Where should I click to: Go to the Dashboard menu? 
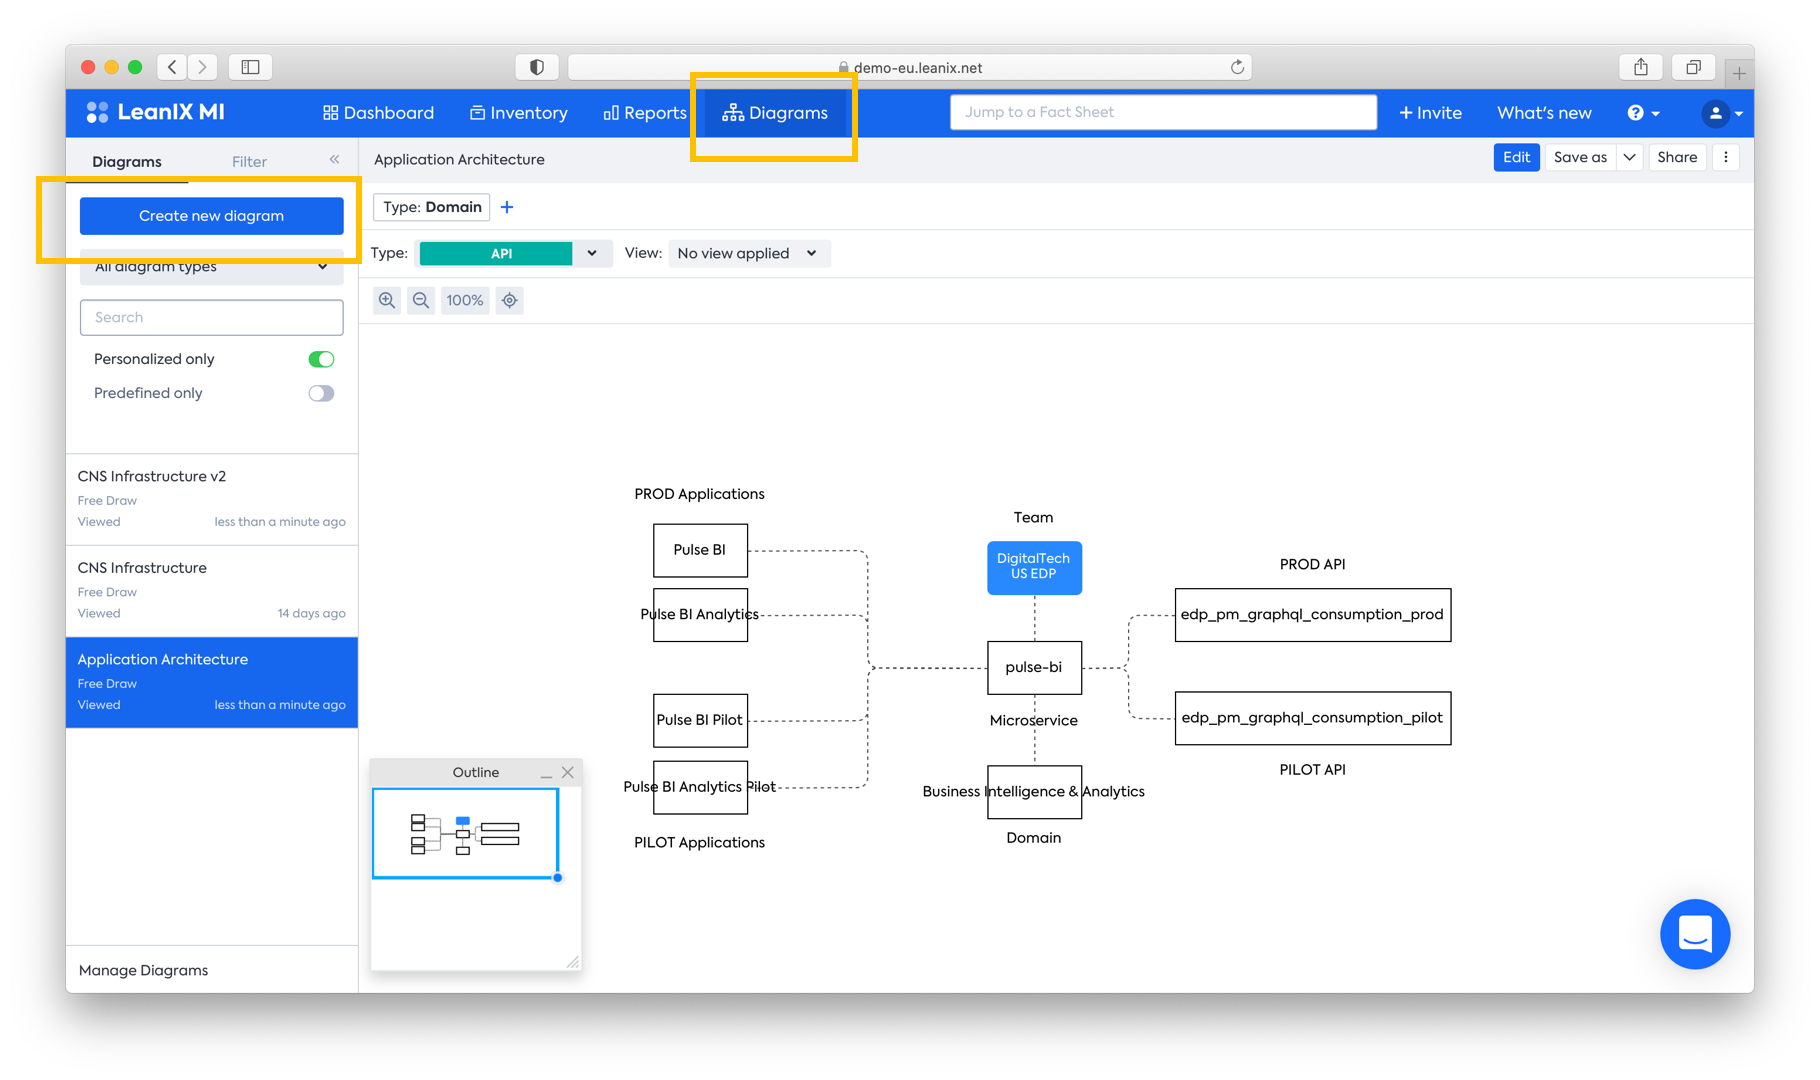[378, 113]
